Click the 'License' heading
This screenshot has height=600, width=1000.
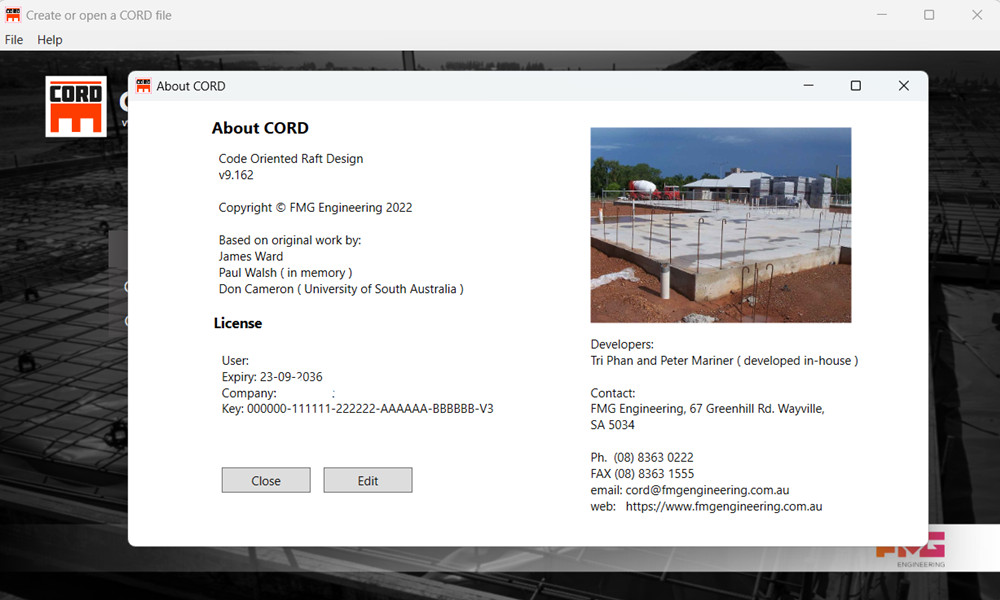[238, 323]
